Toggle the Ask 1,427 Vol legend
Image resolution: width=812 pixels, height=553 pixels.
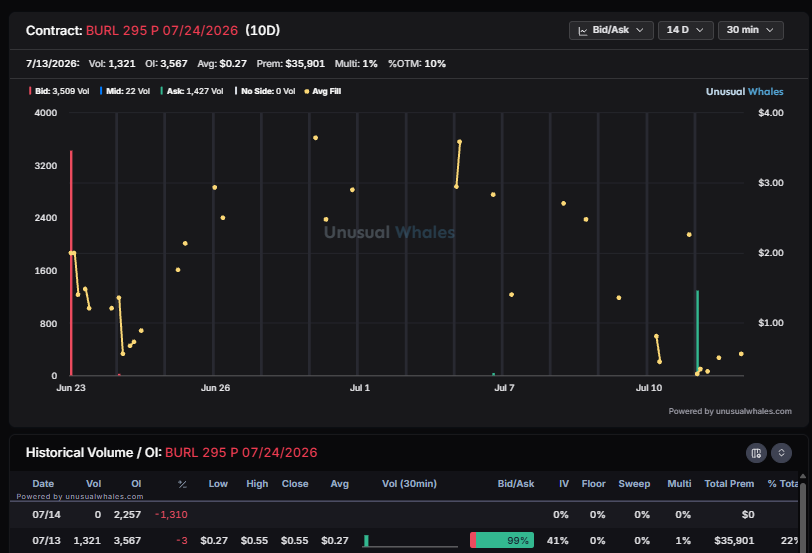[192, 91]
